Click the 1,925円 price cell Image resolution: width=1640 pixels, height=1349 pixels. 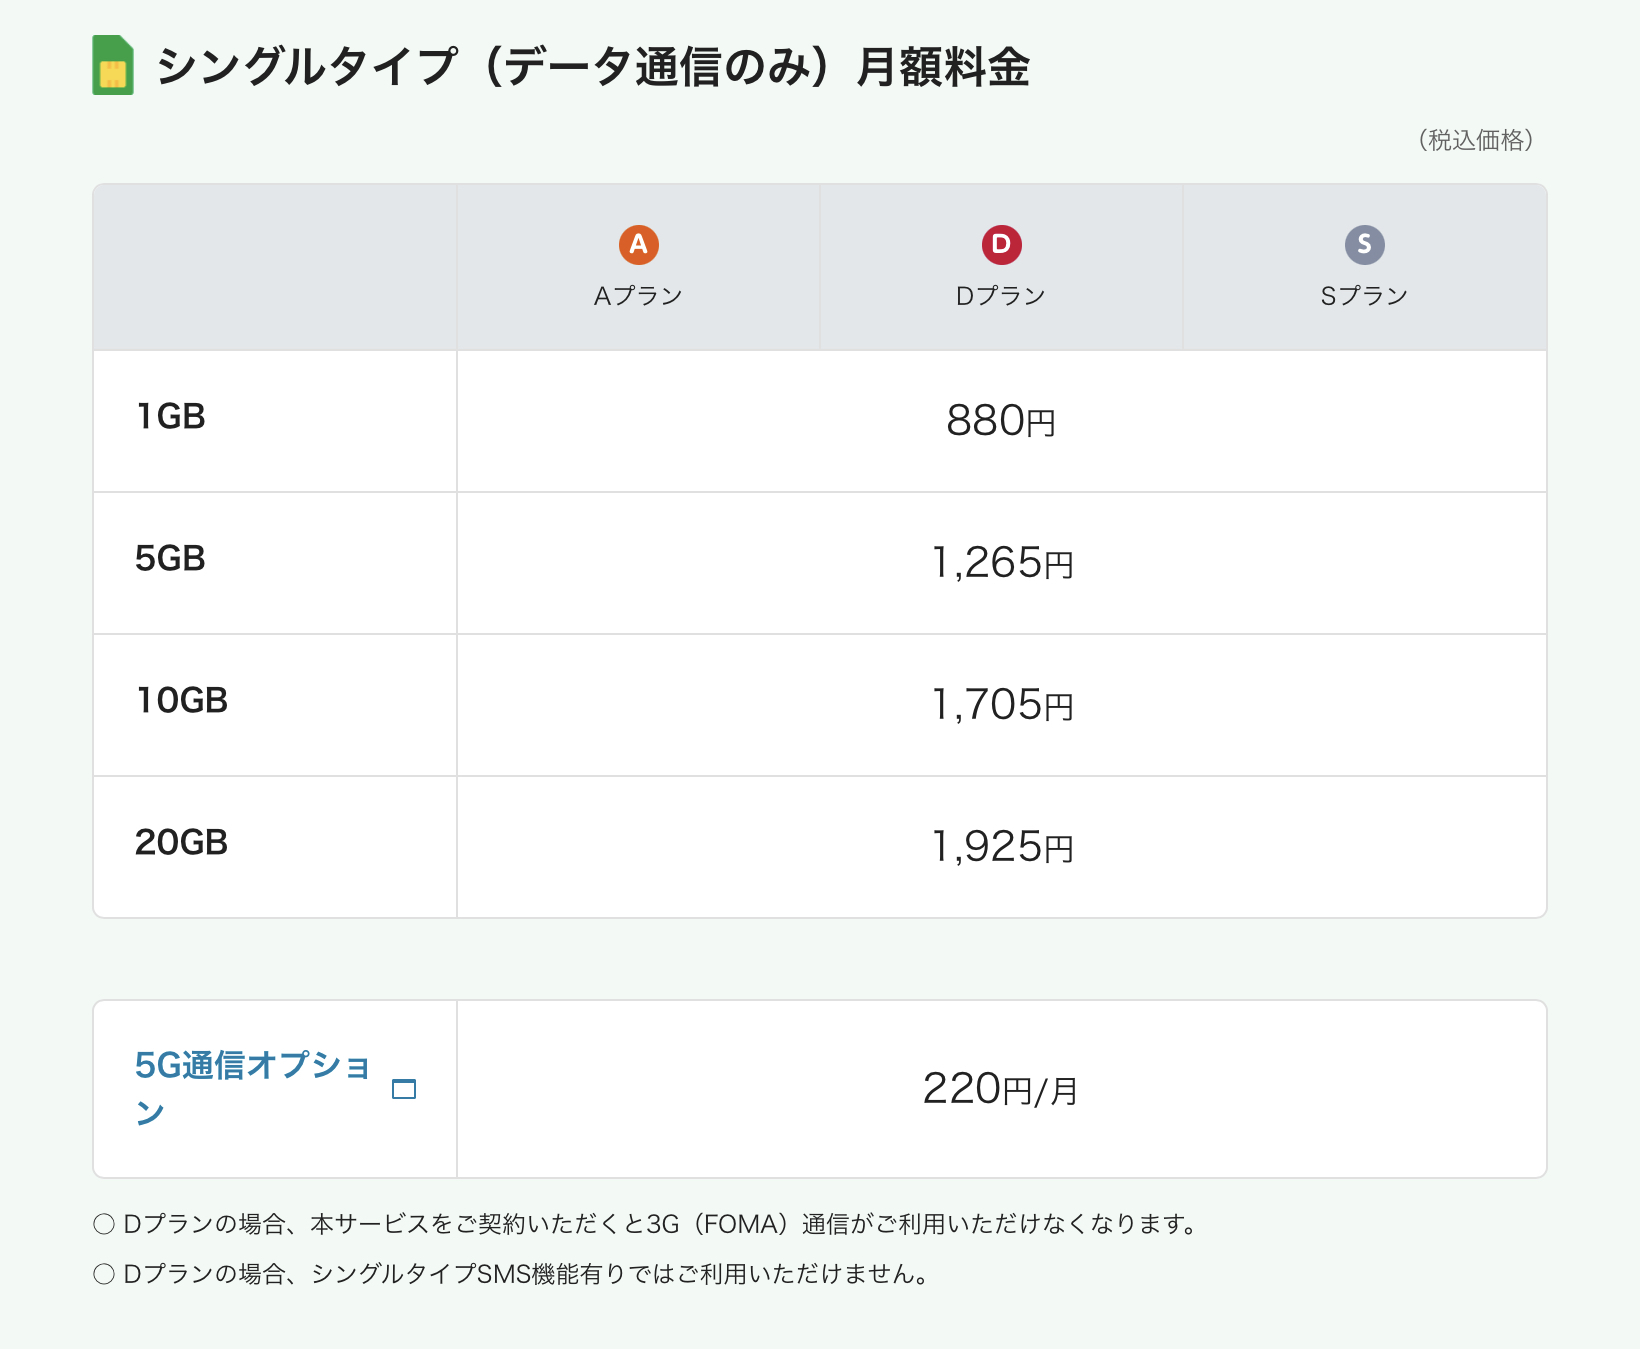(1002, 847)
